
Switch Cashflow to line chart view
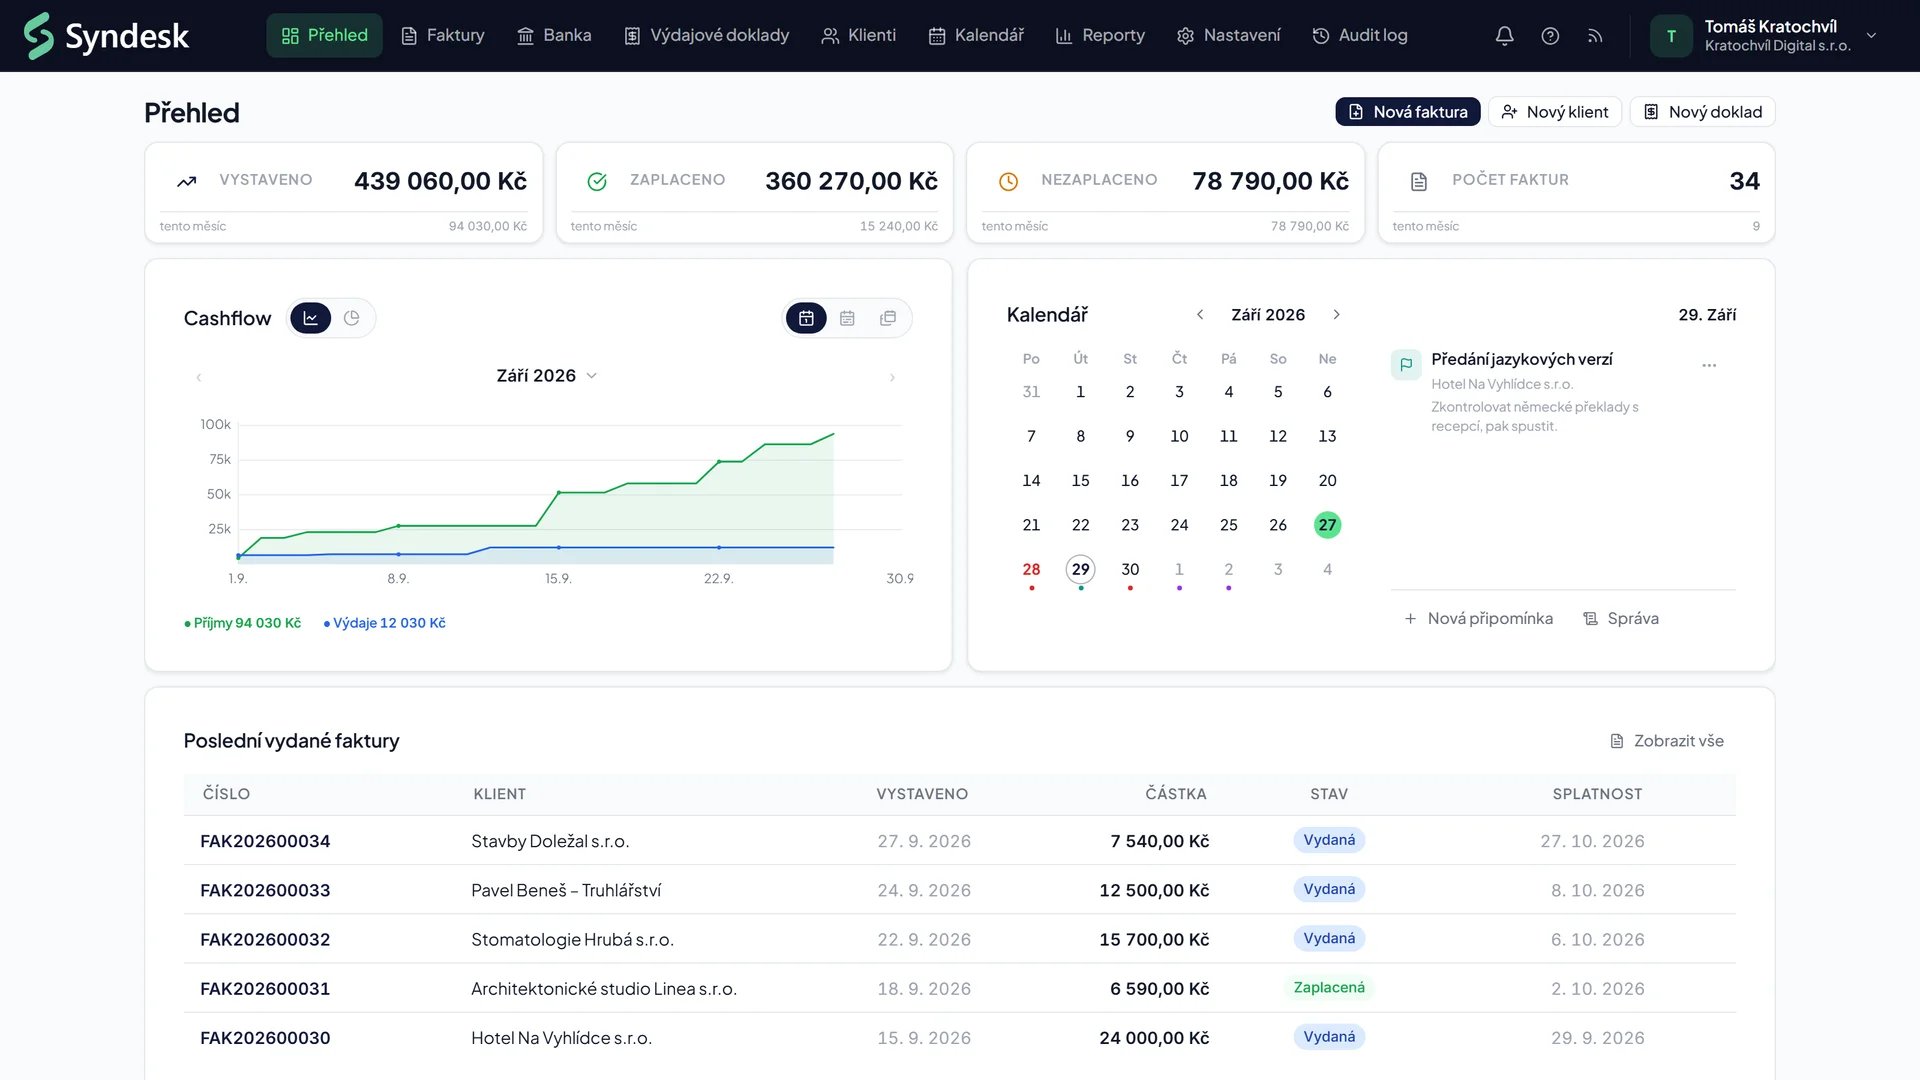pos(311,318)
